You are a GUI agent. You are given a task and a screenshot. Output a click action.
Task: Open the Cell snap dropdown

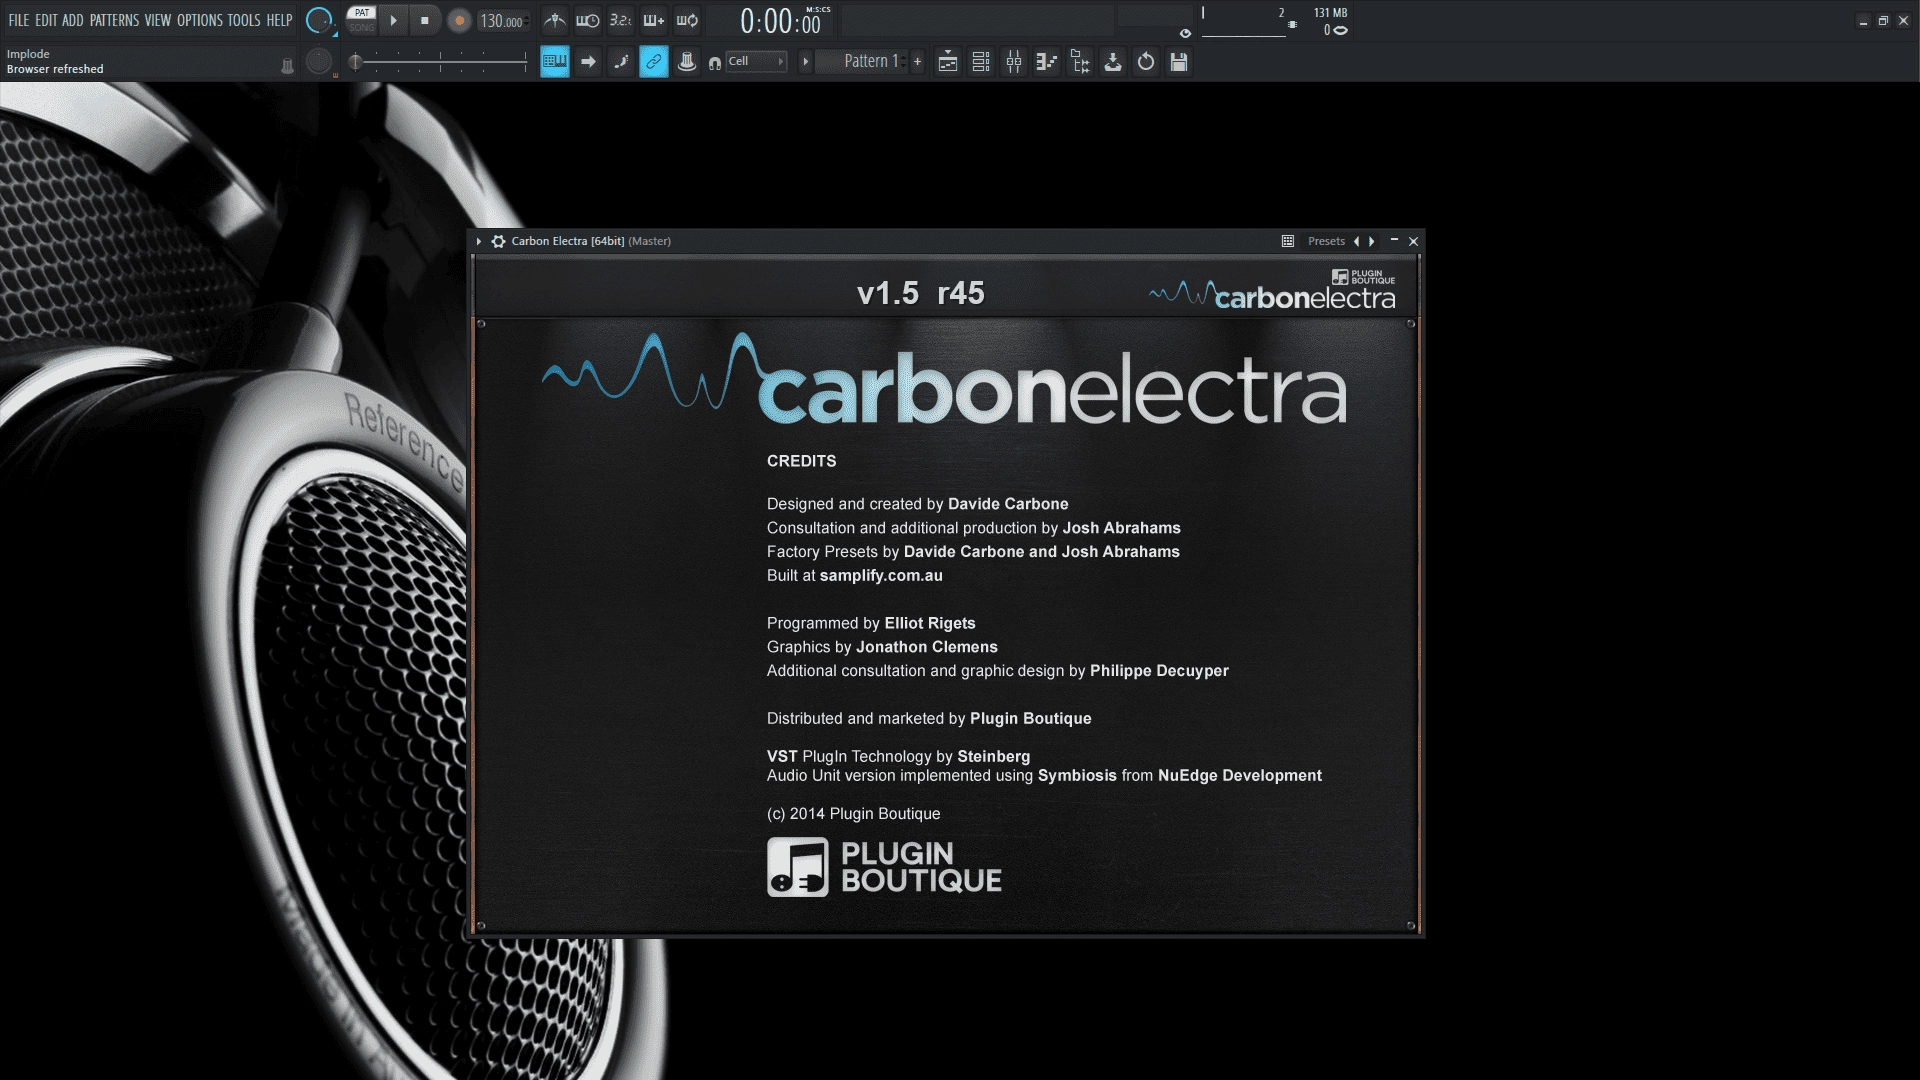[x=756, y=62]
